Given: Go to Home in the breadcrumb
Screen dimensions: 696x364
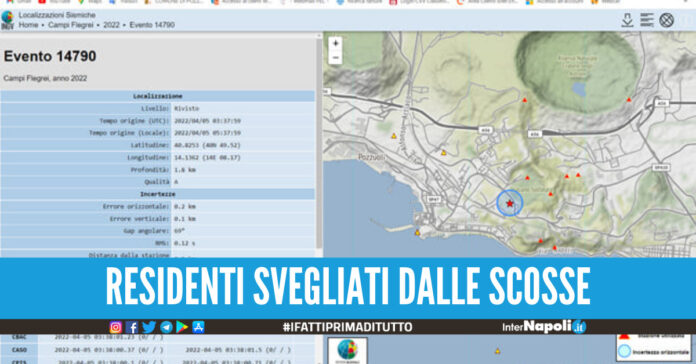Looking at the screenshot, I should 28,25.
